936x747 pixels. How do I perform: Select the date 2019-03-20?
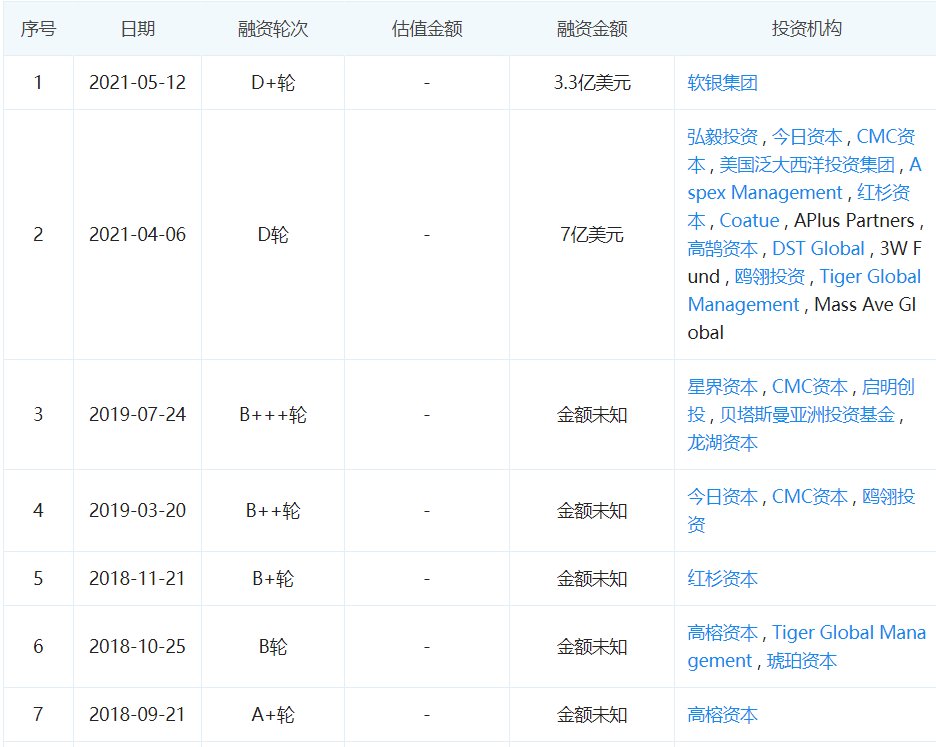point(138,511)
